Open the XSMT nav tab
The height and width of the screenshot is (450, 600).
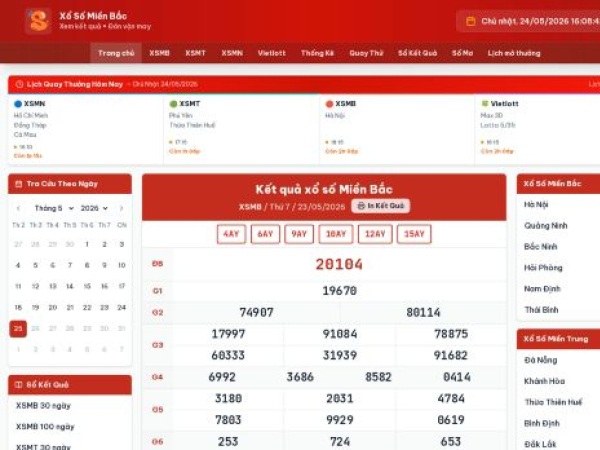pyautogui.click(x=195, y=53)
